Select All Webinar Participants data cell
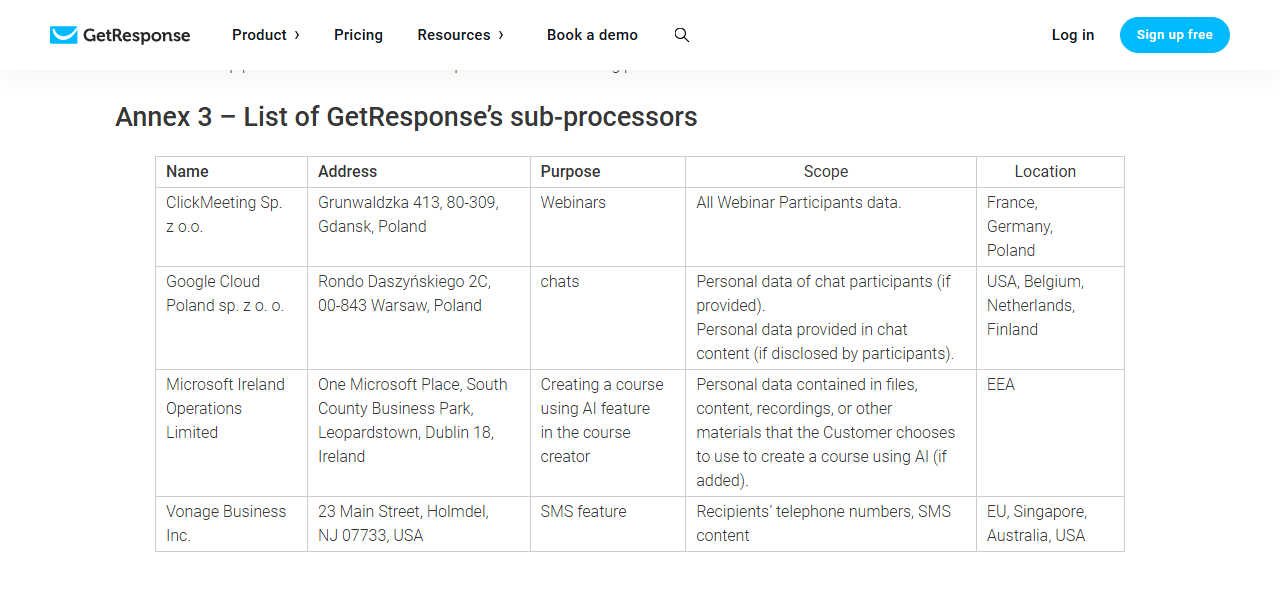This screenshot has height=600, width=1280. click(831, 227)
